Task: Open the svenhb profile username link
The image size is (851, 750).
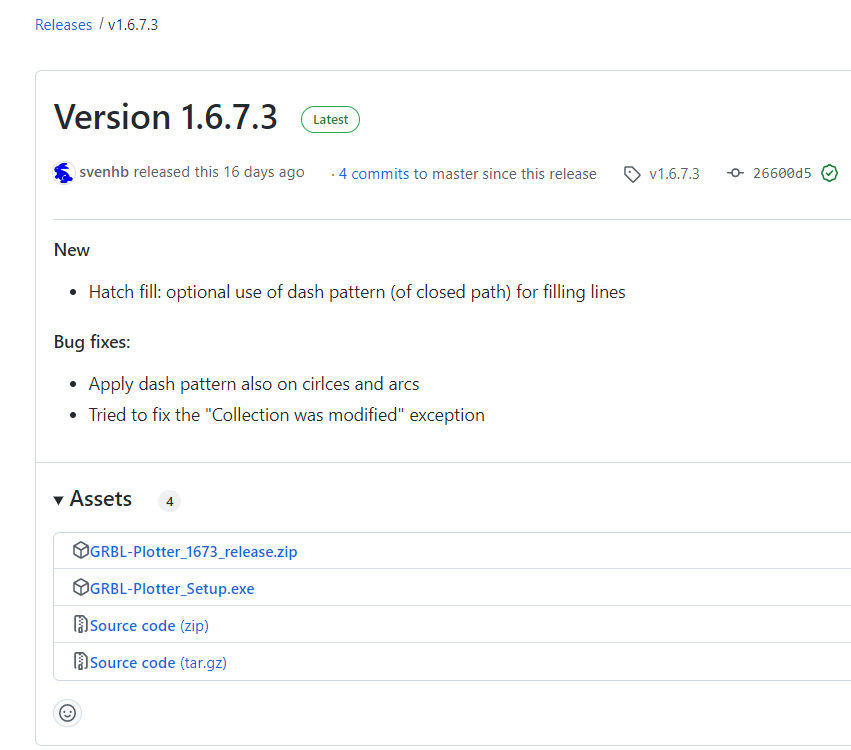Action: (105, 173)
